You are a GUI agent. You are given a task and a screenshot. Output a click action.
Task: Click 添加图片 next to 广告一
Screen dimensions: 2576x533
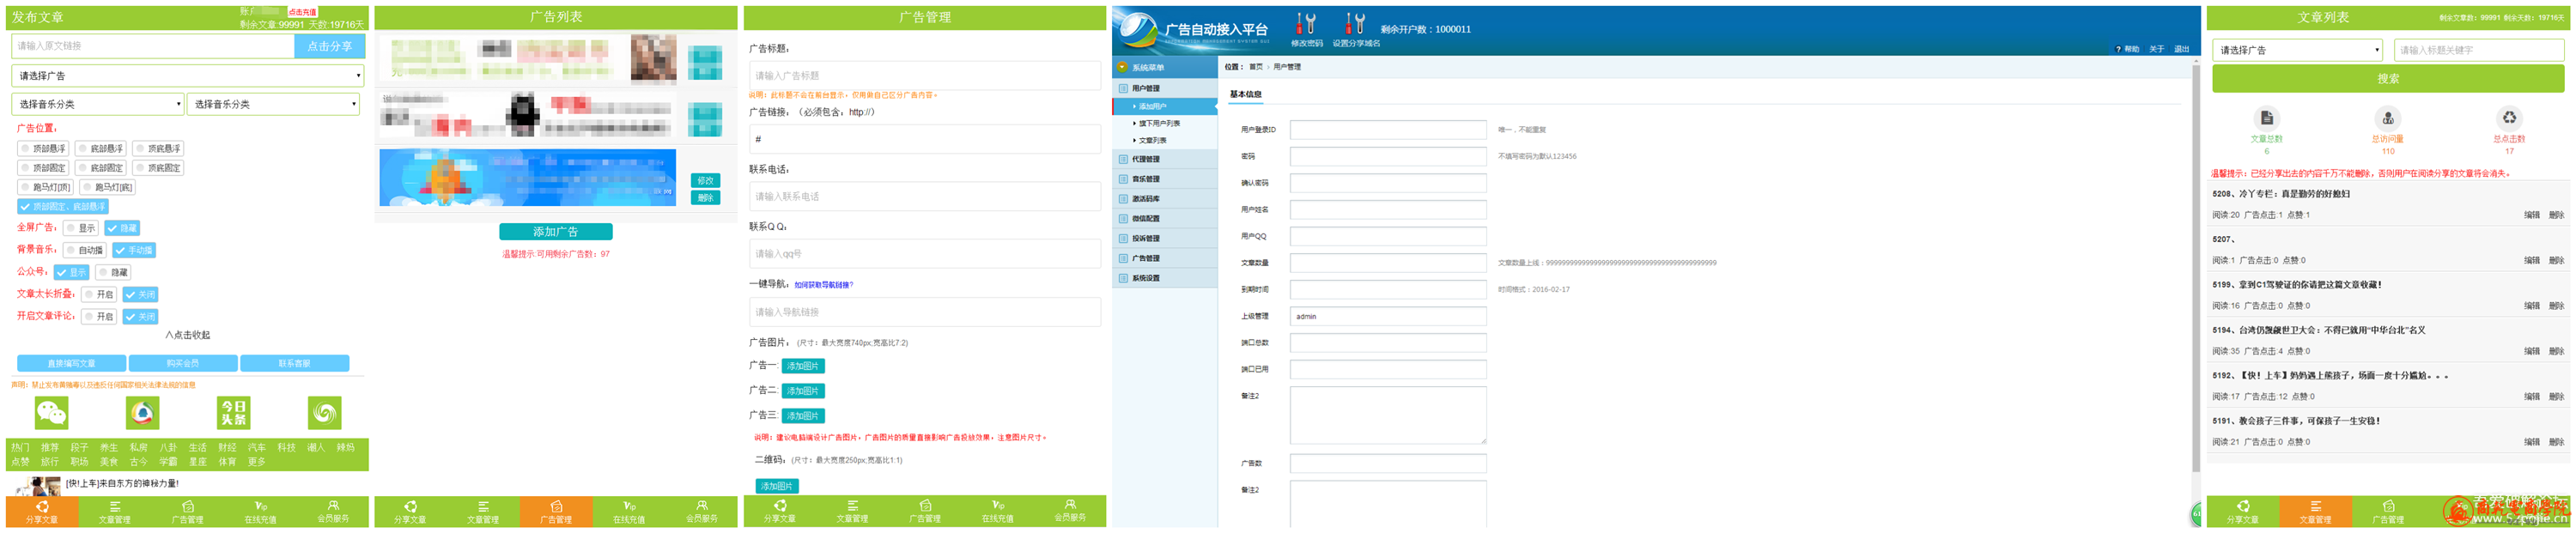pyautogui.click(x=803, y=367)
